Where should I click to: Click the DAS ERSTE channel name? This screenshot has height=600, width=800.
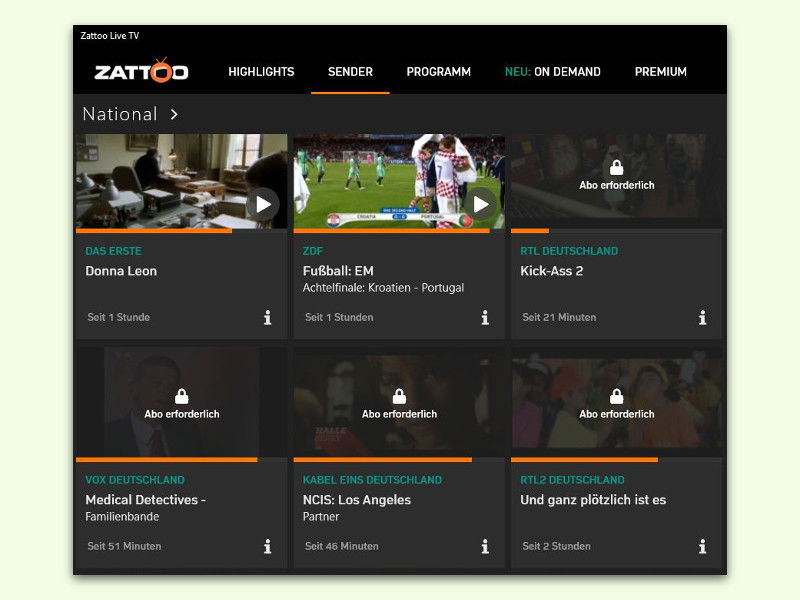[113, 251]
